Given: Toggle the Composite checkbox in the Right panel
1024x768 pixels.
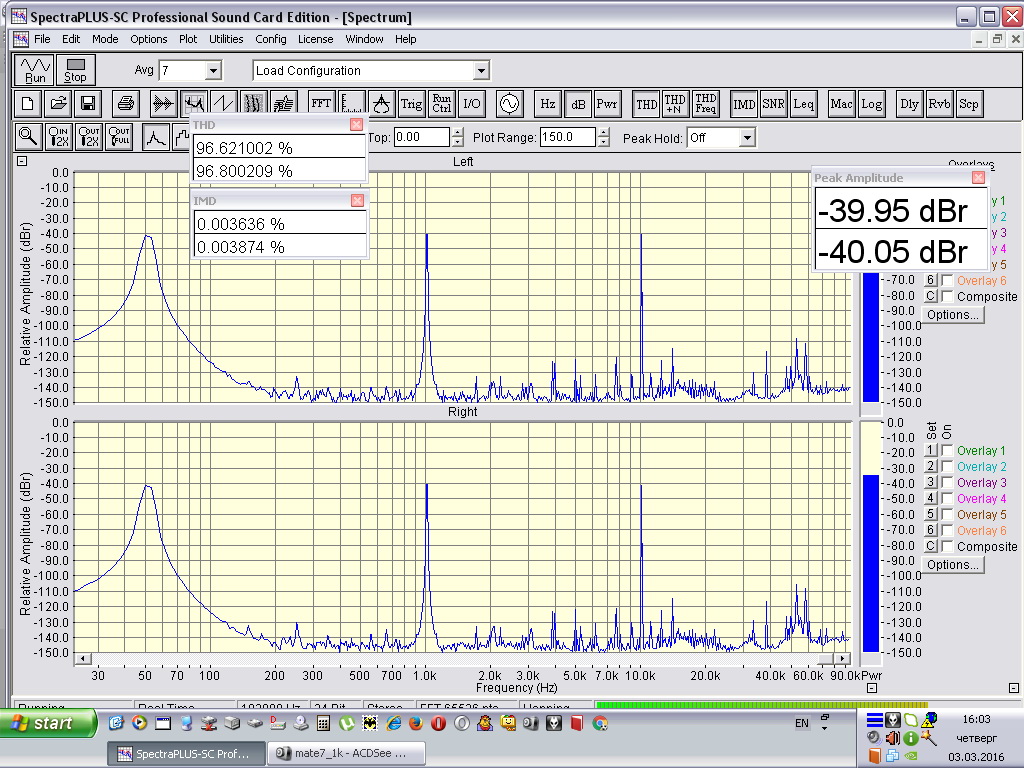Looking at the screenshot, I should tap(947, 547).
